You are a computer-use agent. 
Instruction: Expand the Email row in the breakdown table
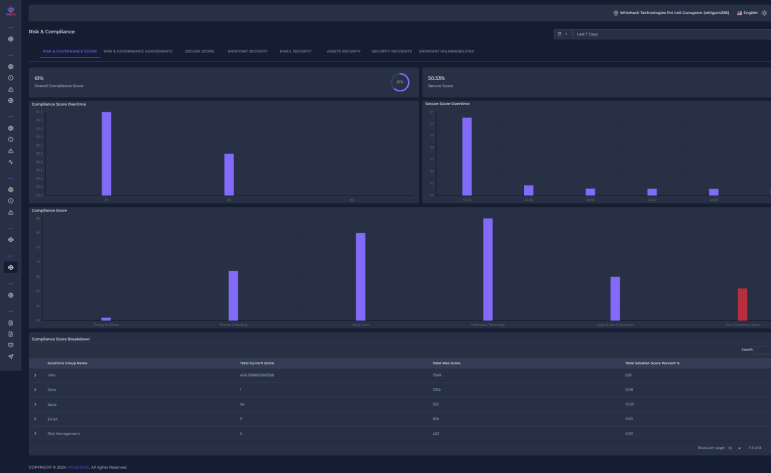point(35,419)
